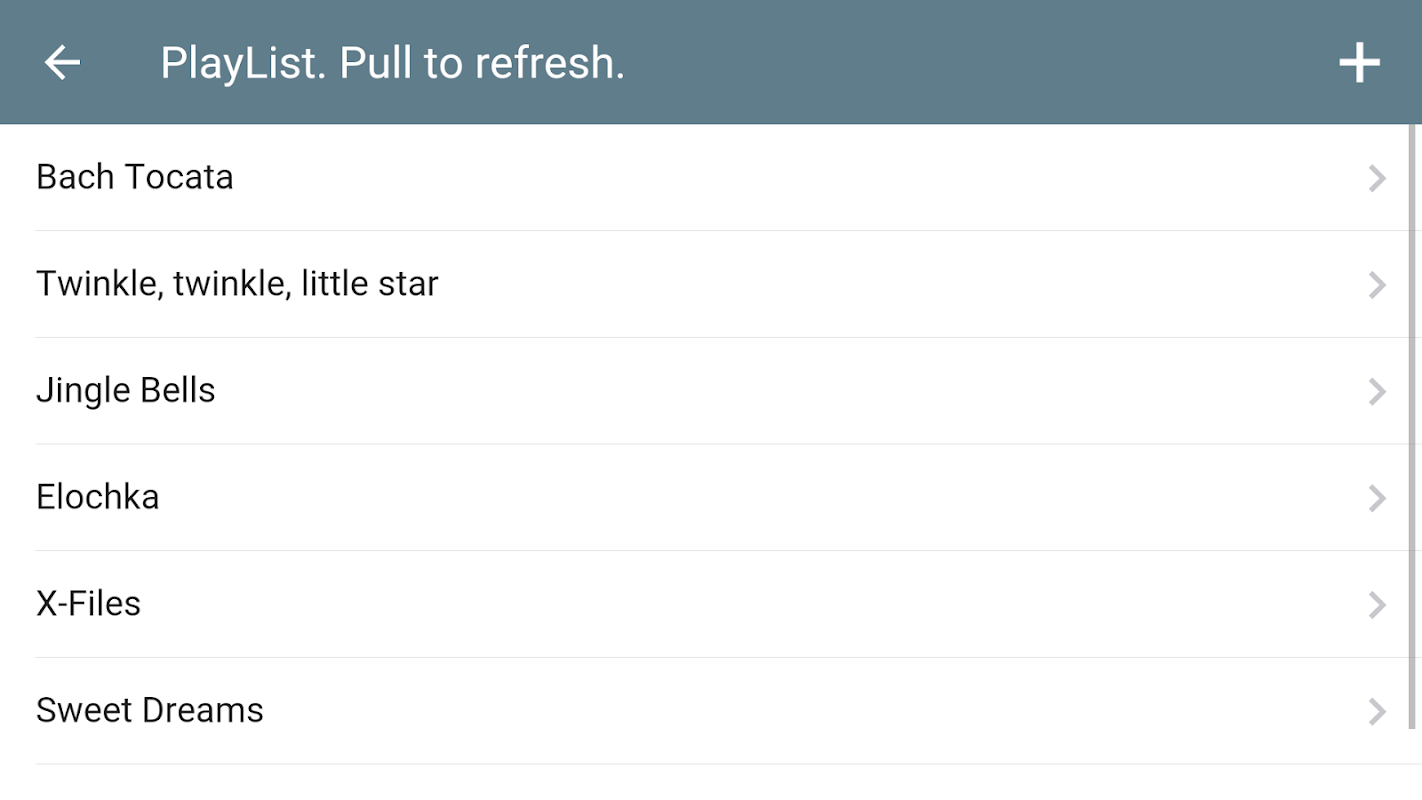Hit the Sweet Dreams chevron arrow
This screenshot has width=1422, height=800.
click(1377, 711)
